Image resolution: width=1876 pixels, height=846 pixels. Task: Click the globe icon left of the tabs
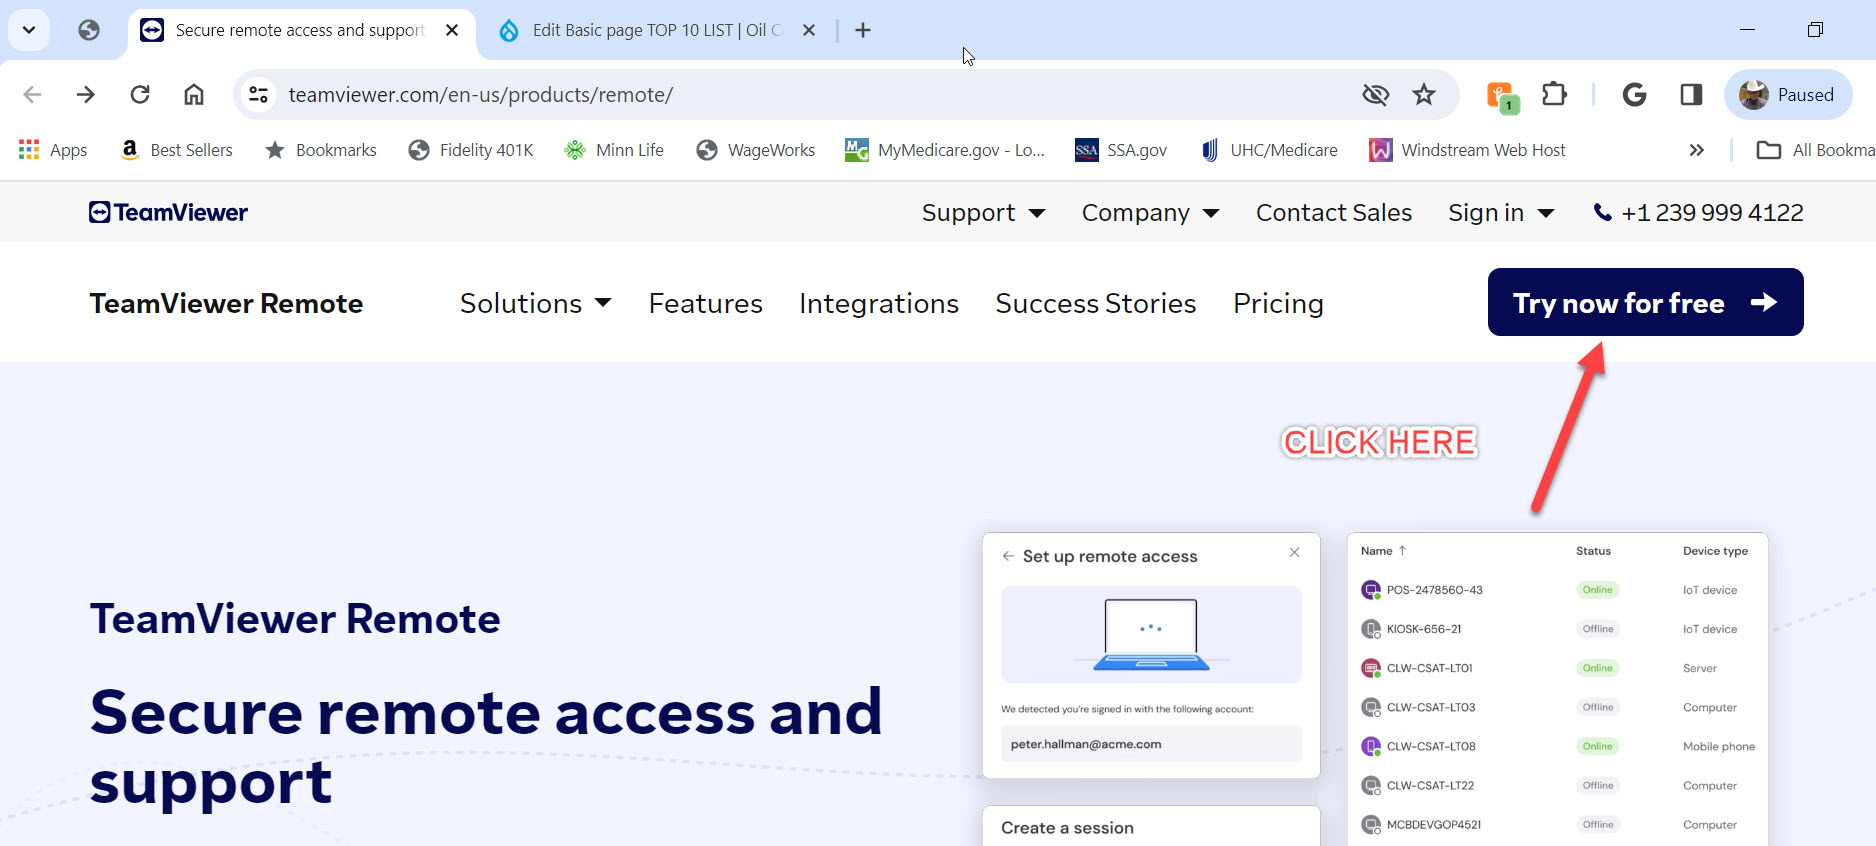(x=89, y=30)
